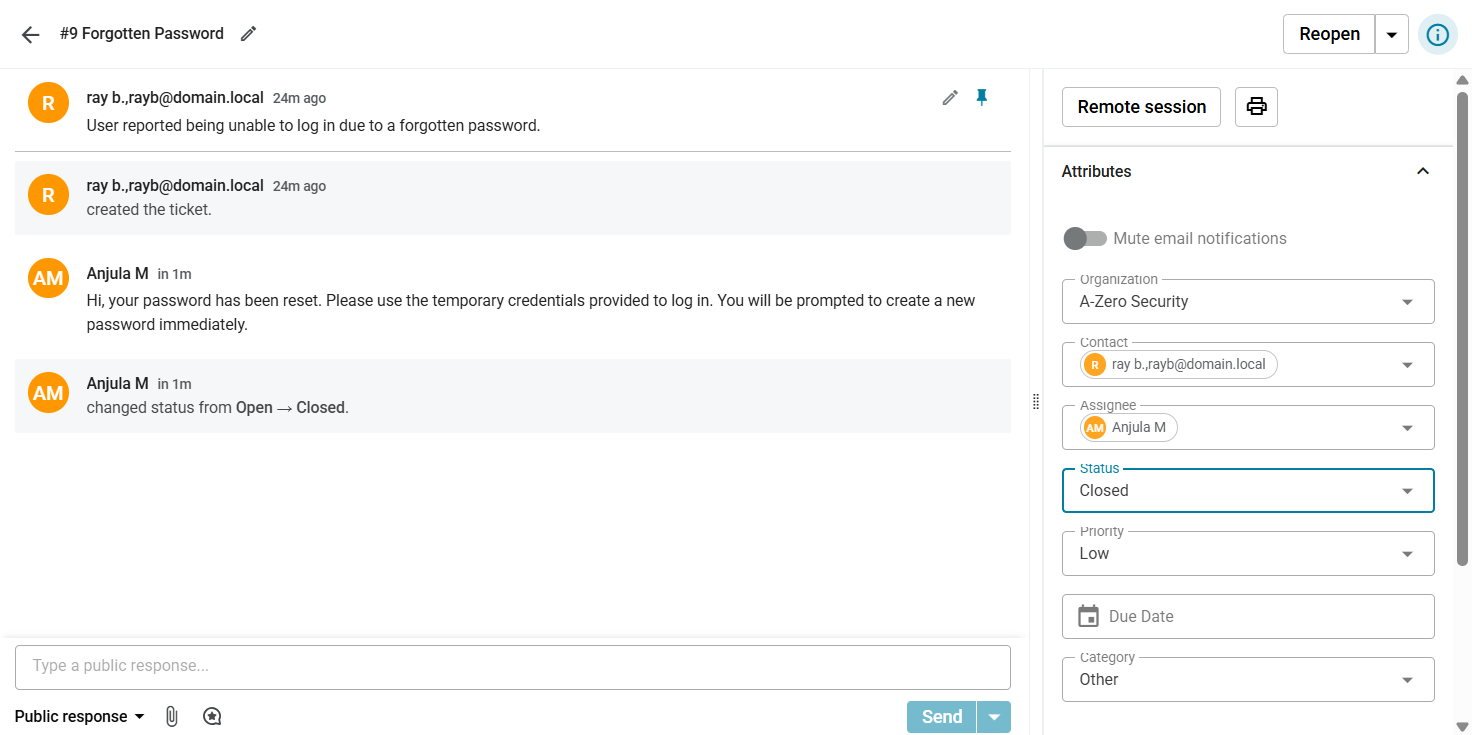Viewport: 1472px width, 735px height.
Task: Click the Reopen button
Action: [x=1329, y=34]
